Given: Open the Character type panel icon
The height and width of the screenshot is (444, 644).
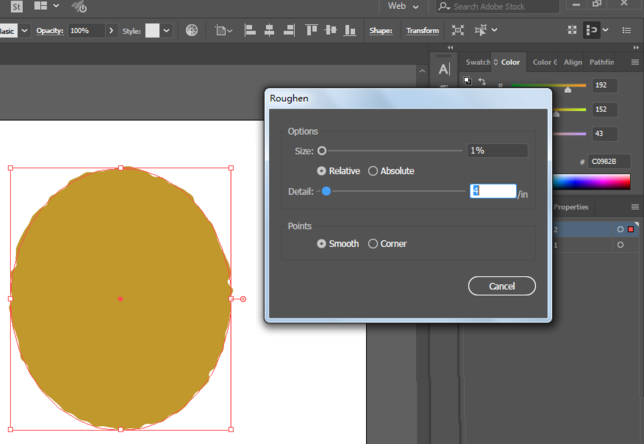Looking at the screenshot, I should (x=444, y=68).
